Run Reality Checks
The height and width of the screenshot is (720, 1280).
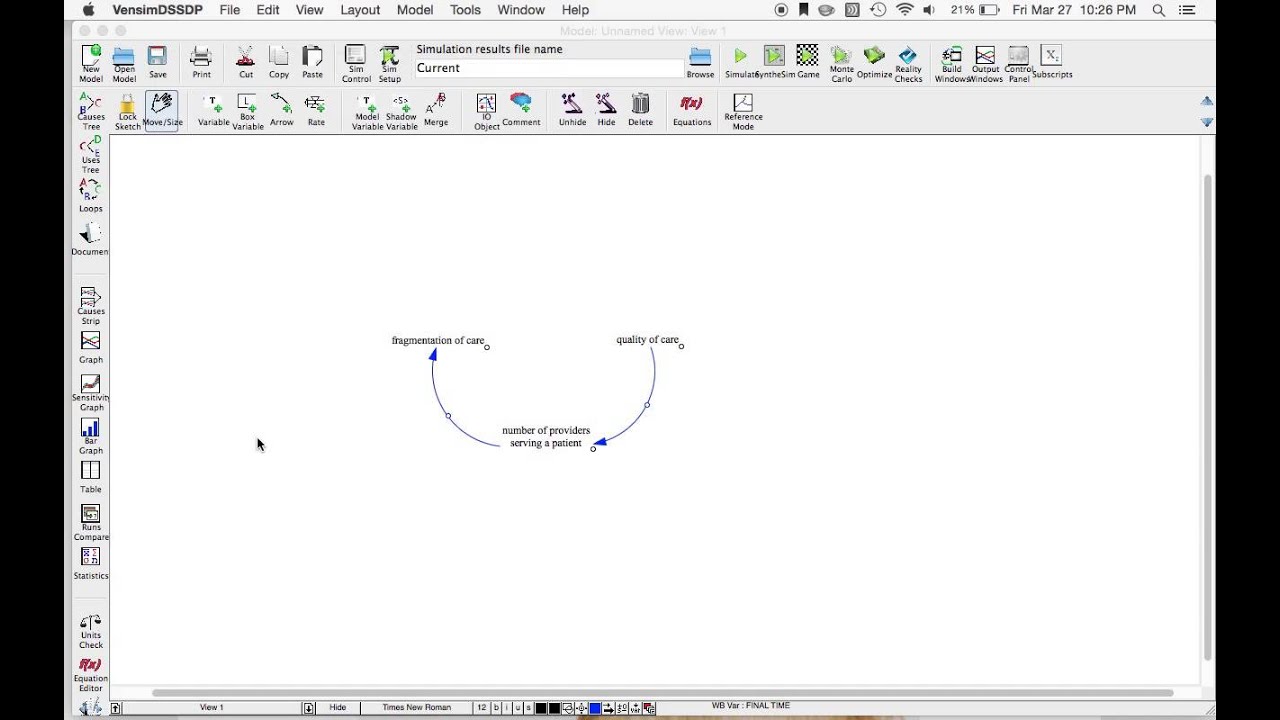coord(908,63)
